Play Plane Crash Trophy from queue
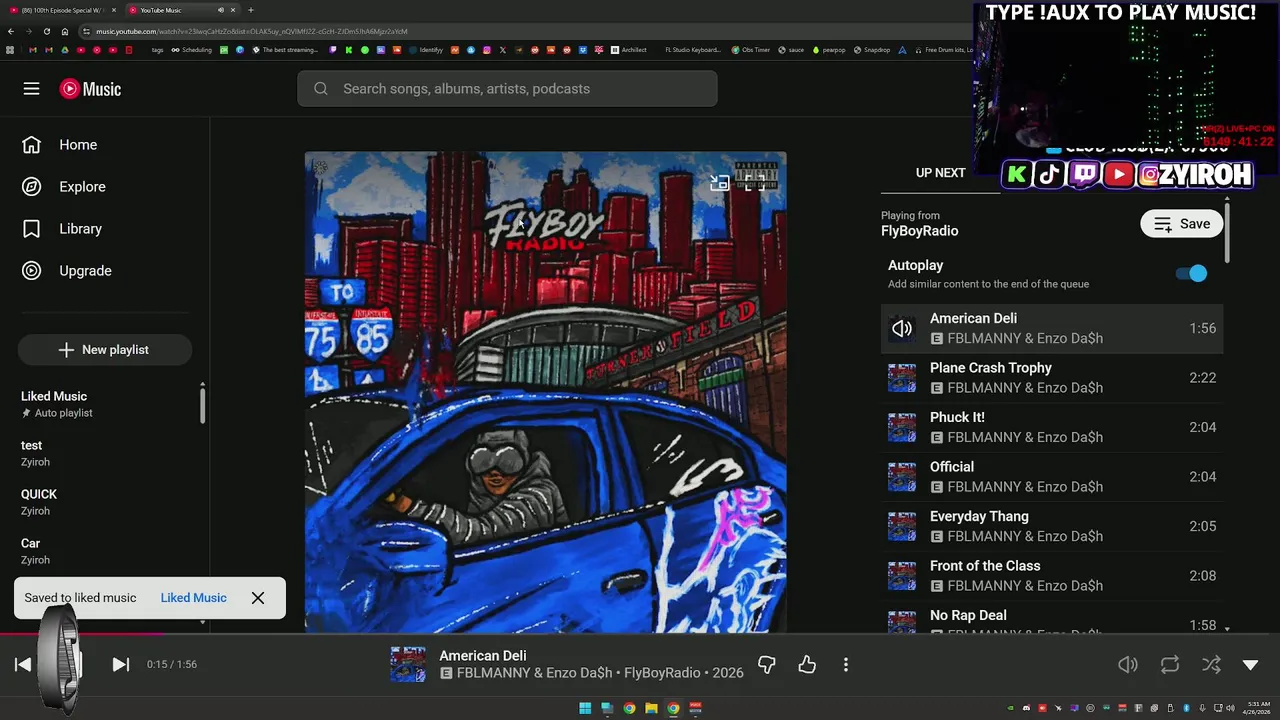1280x720 pixels. point(1052,378)
